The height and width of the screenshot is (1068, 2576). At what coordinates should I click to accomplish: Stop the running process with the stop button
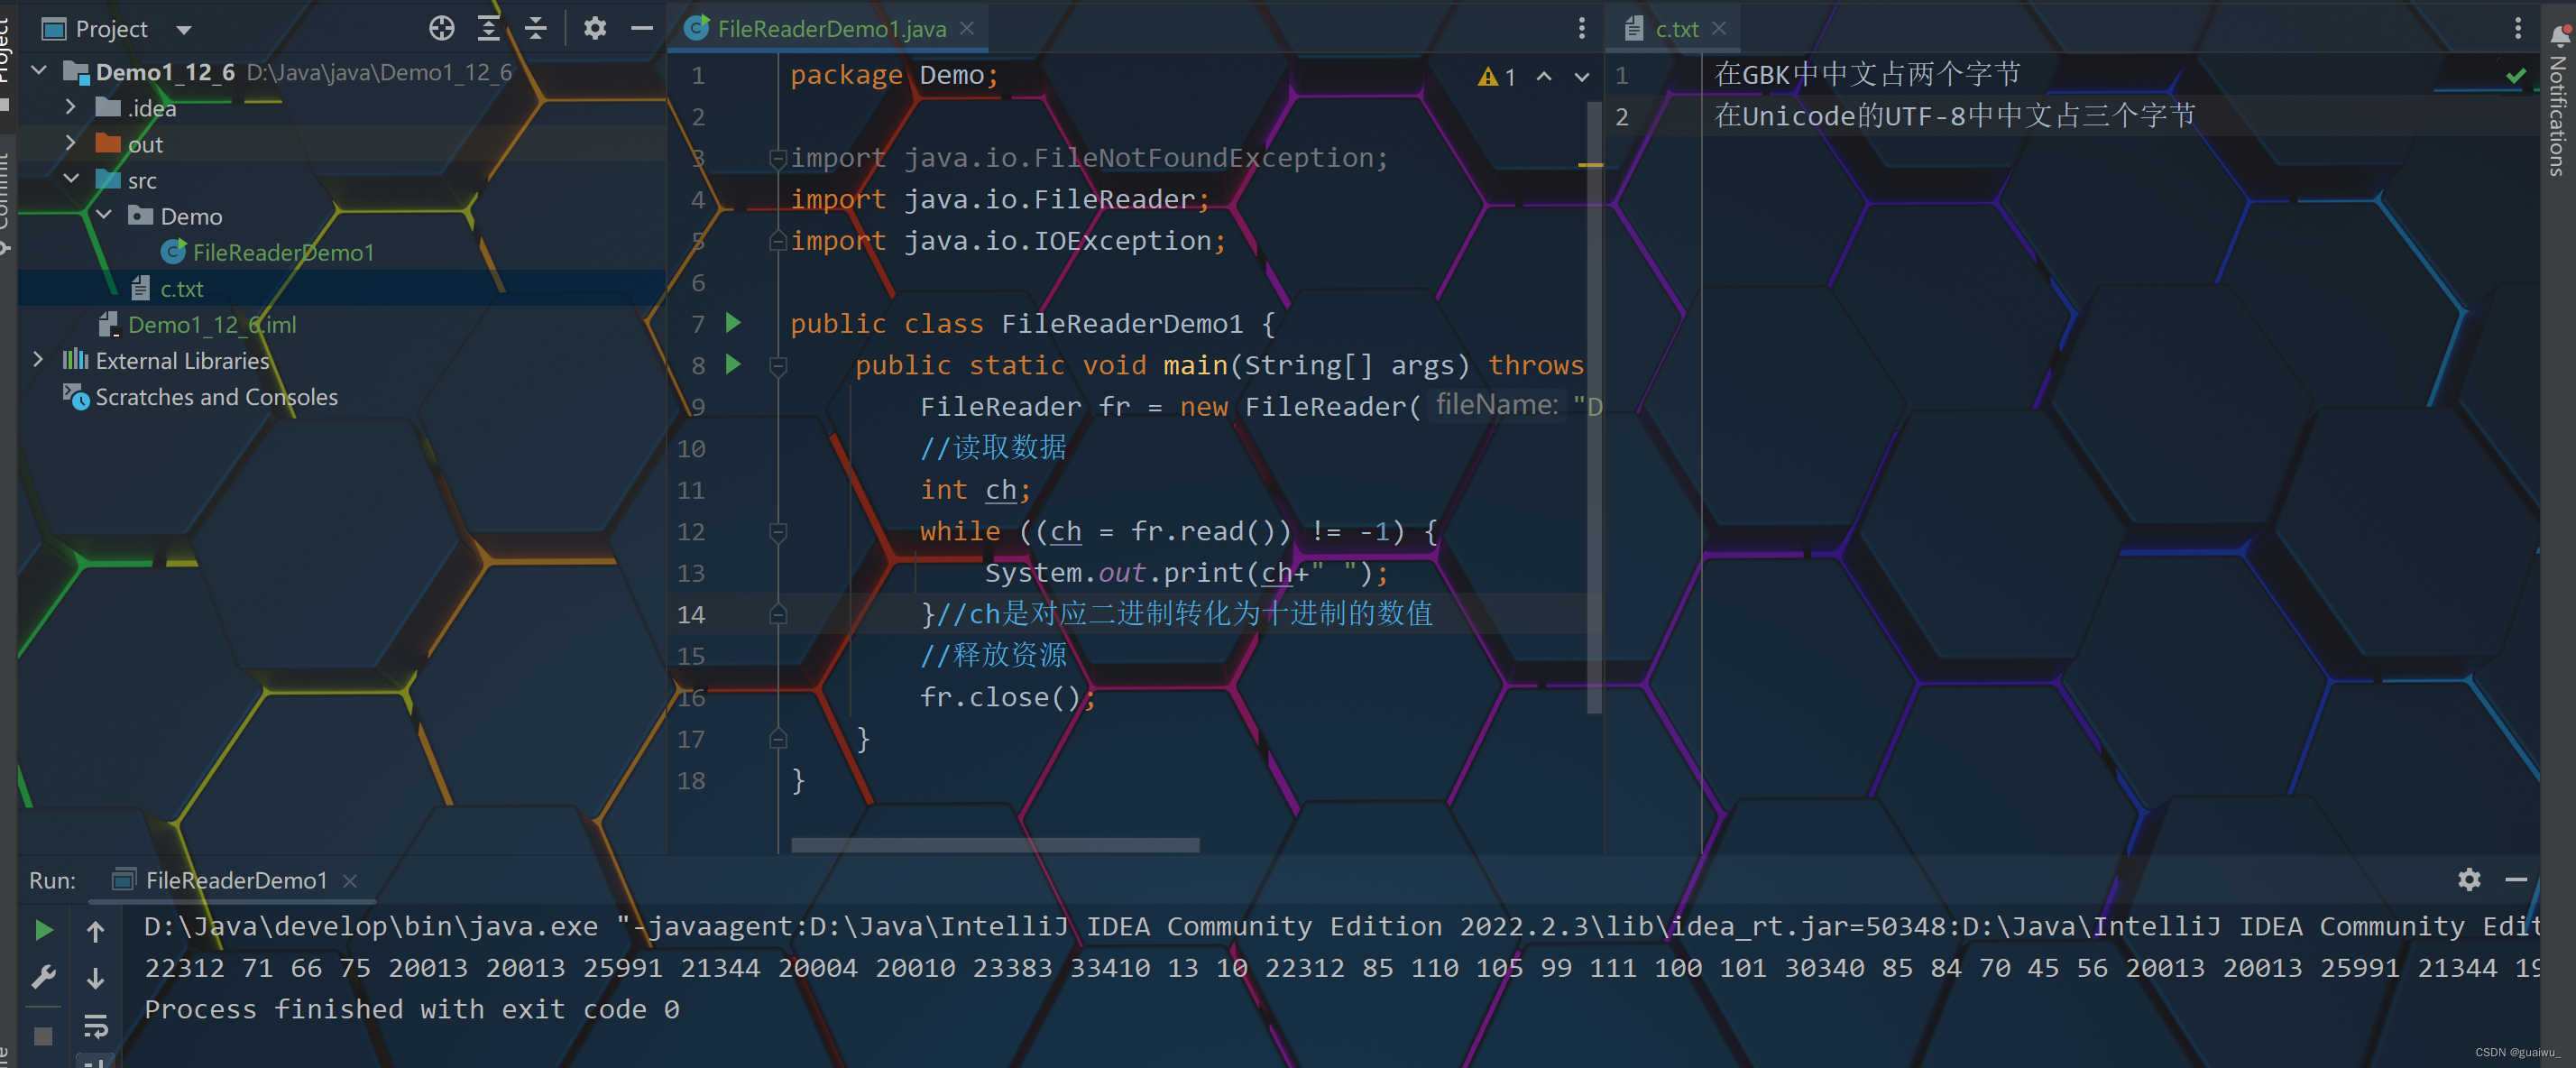(x=43, y=1036)
